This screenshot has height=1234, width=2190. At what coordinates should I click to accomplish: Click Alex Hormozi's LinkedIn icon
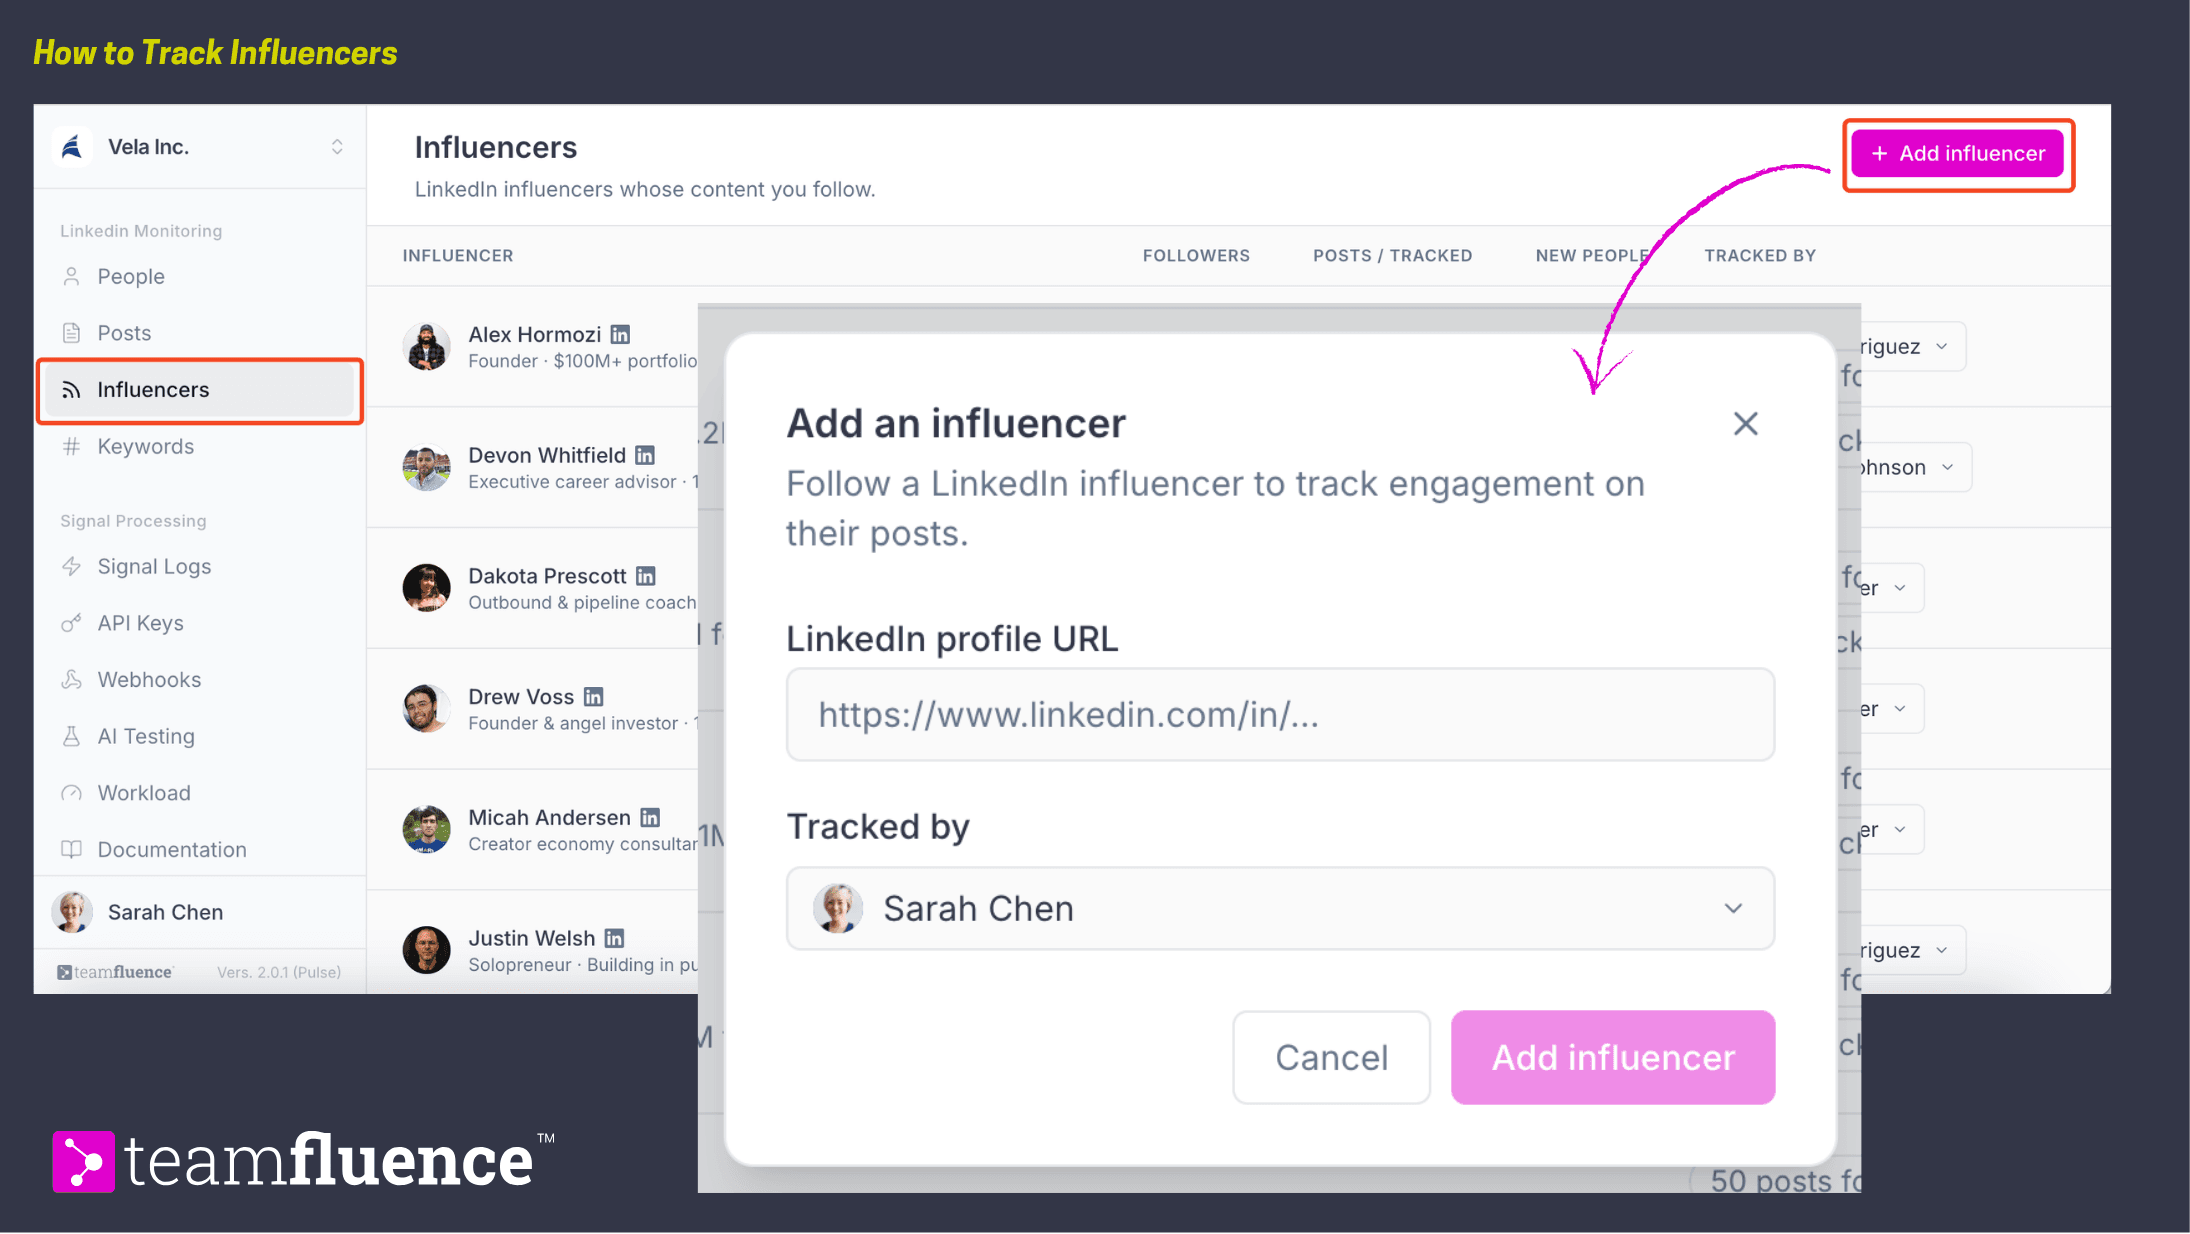pyautogui.click(x=620, y=334)
